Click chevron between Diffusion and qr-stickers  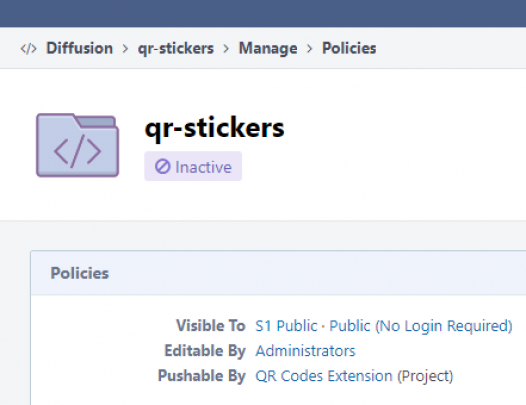click(x=125, y=49)
